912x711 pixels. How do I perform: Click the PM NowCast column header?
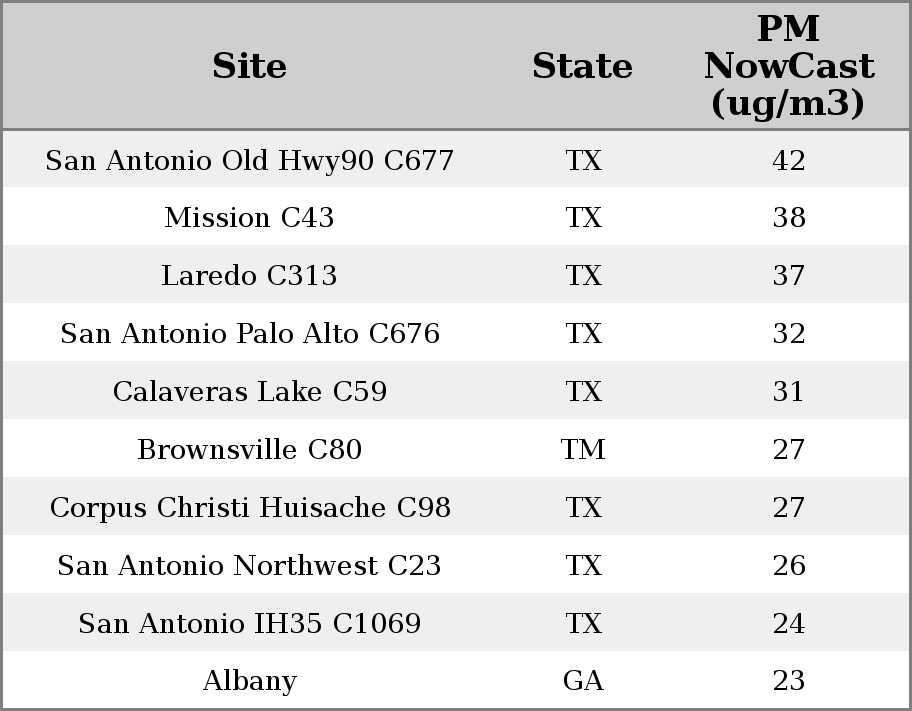pyautogui.click(x=789, y=66)
